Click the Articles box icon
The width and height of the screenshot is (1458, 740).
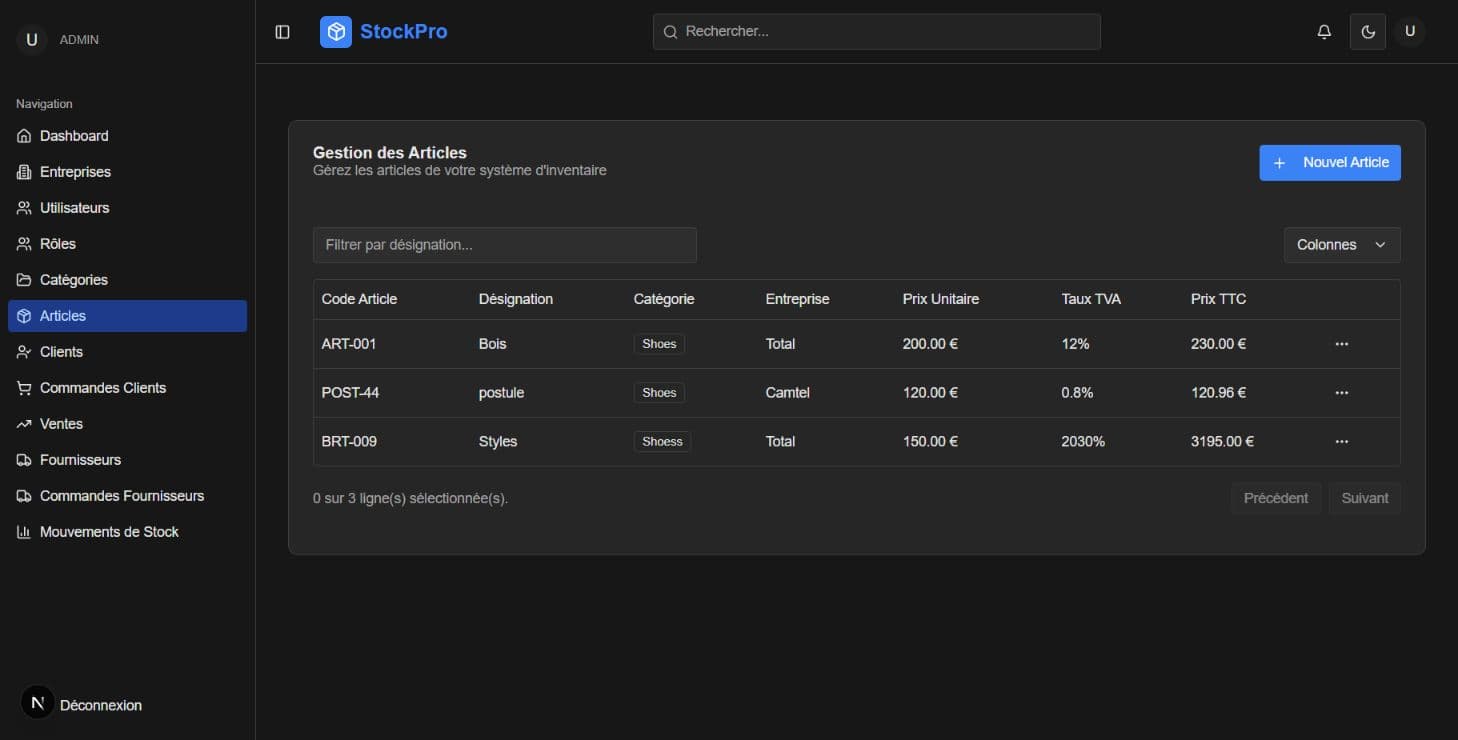24,316
